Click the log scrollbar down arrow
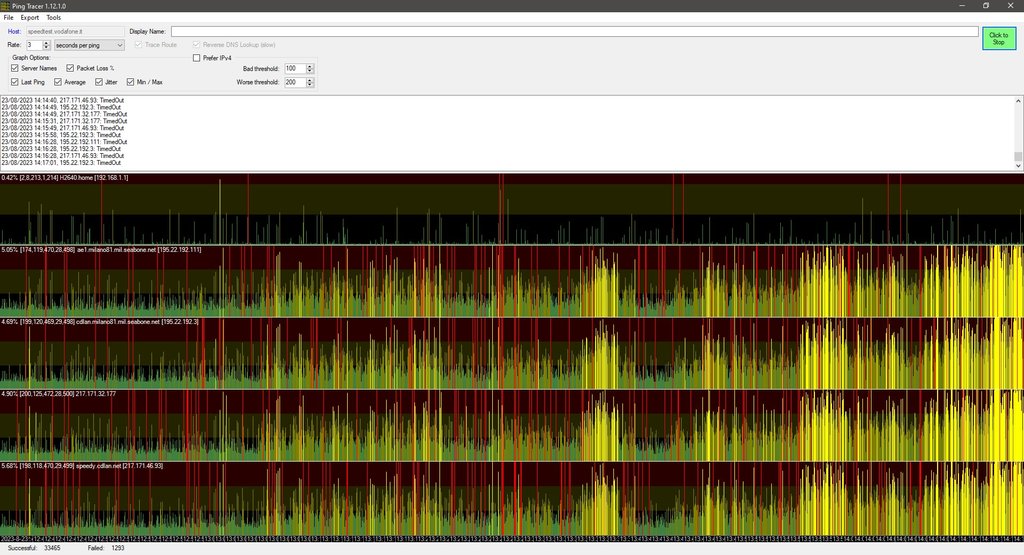This screenshot has height=555, width=1024. pos(1017,166)
